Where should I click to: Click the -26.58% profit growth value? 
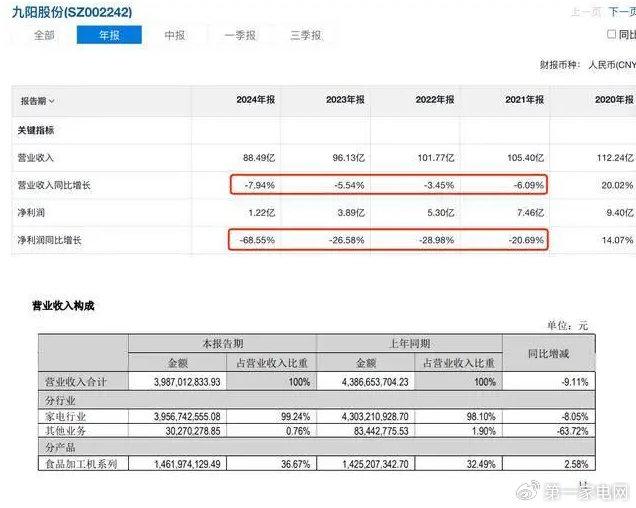(347, 240)
